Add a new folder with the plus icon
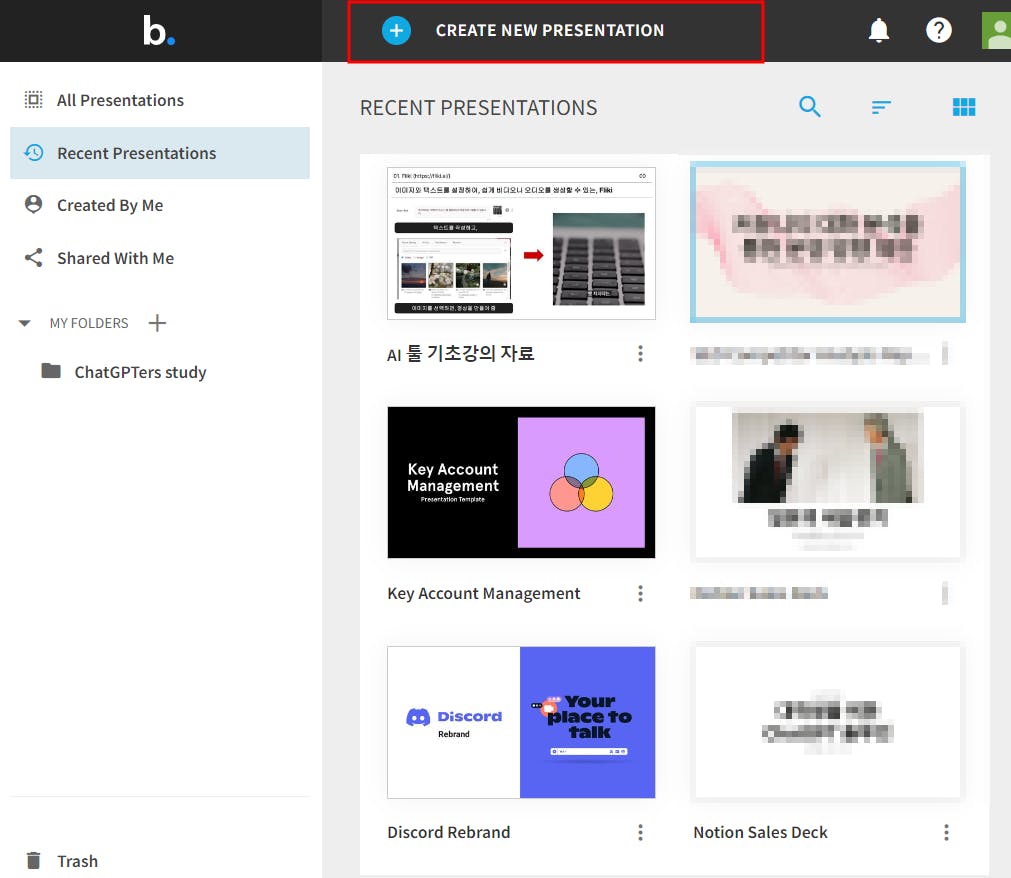Viewport: 1011px width, 878px height. click(157, 322)
